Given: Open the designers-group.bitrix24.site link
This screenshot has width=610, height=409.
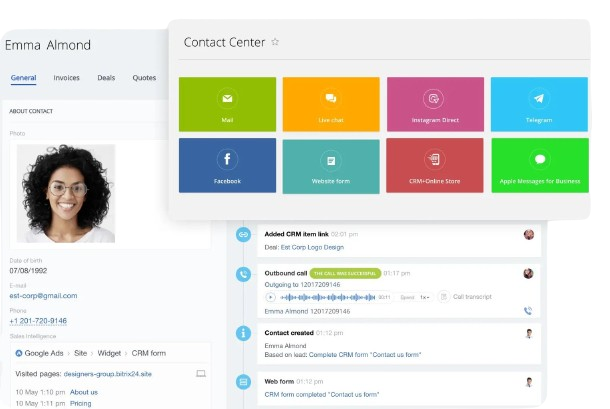Looking at the screenshot, I should (108, 374).
